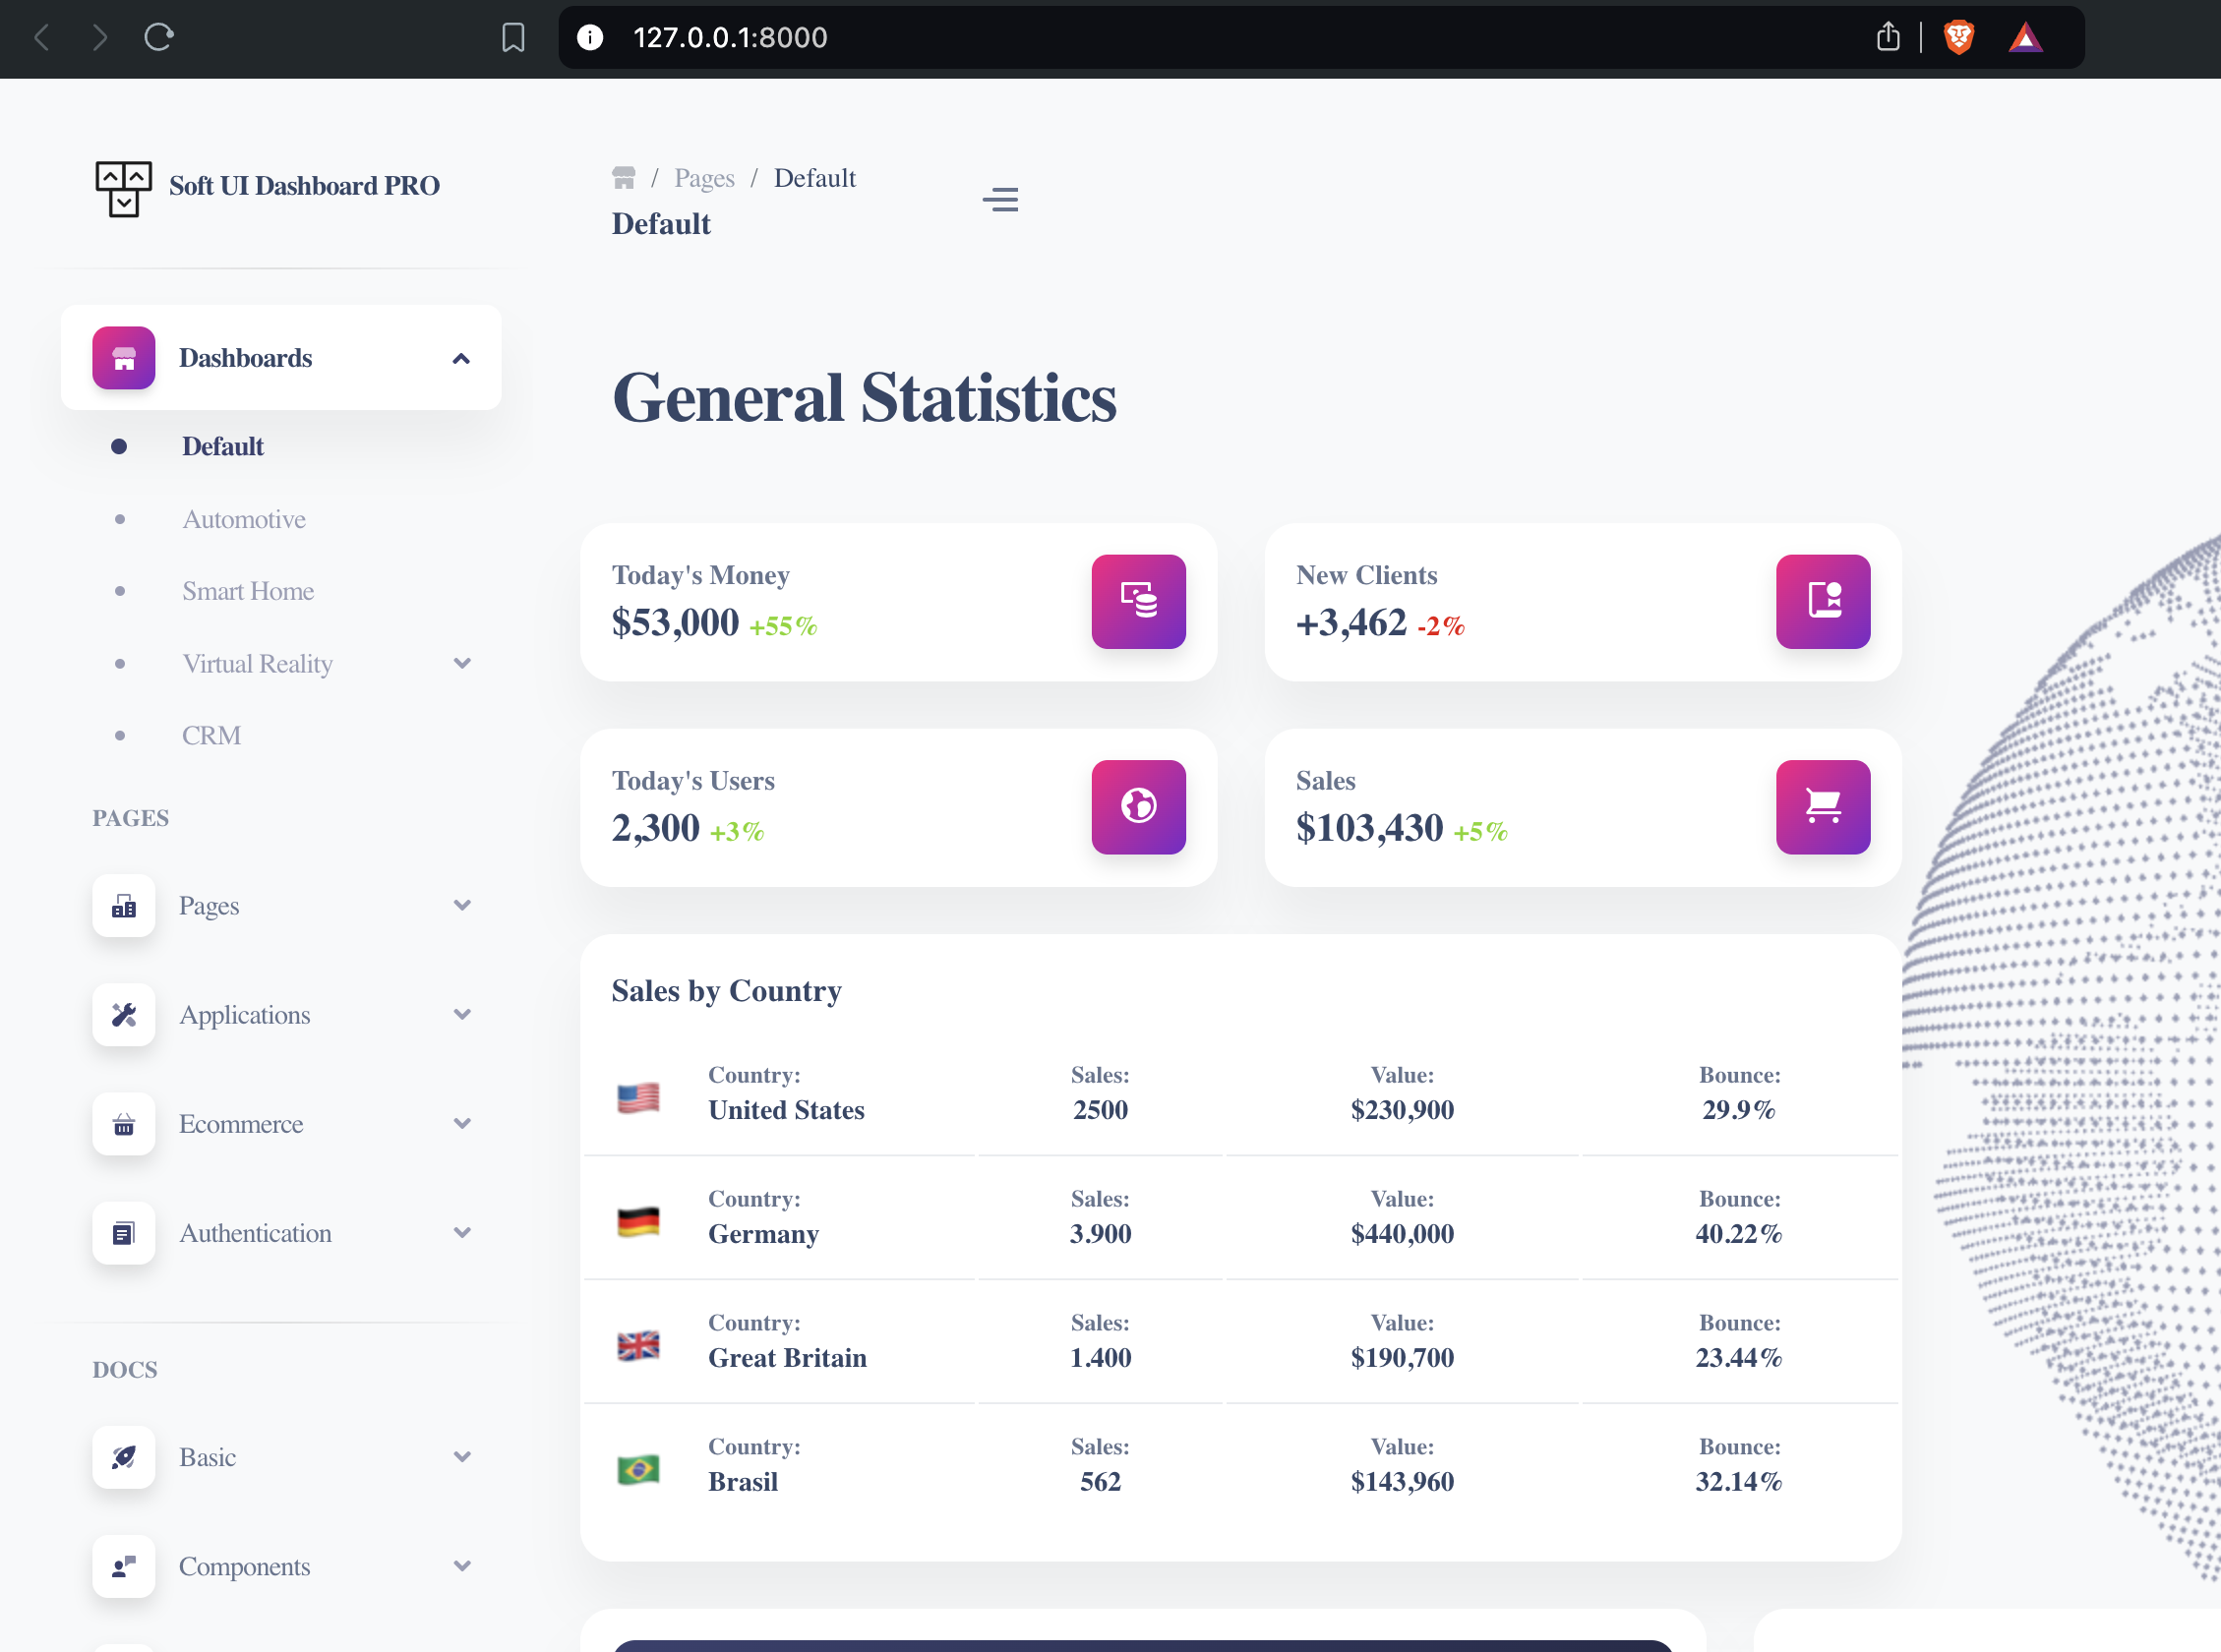This screenshot has width=2221, height=1652.
Task: Open CRM dashboard link
Action: (x=211, y=736)
